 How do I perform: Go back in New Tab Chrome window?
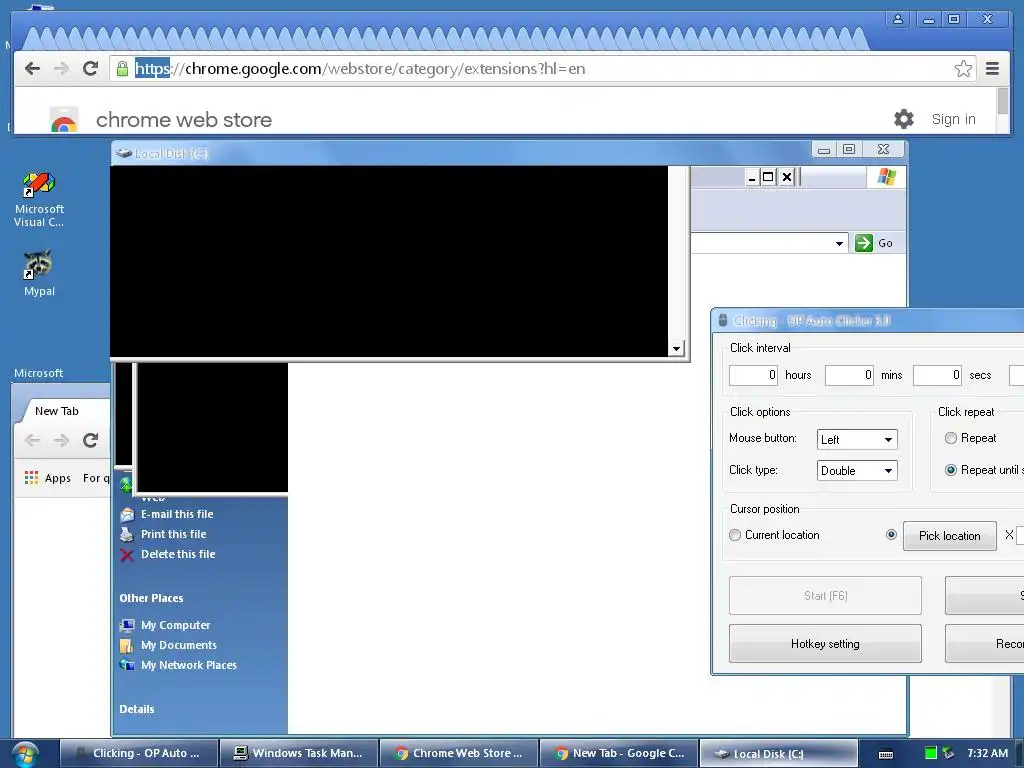pyautogui.click(x=32, y=440)
